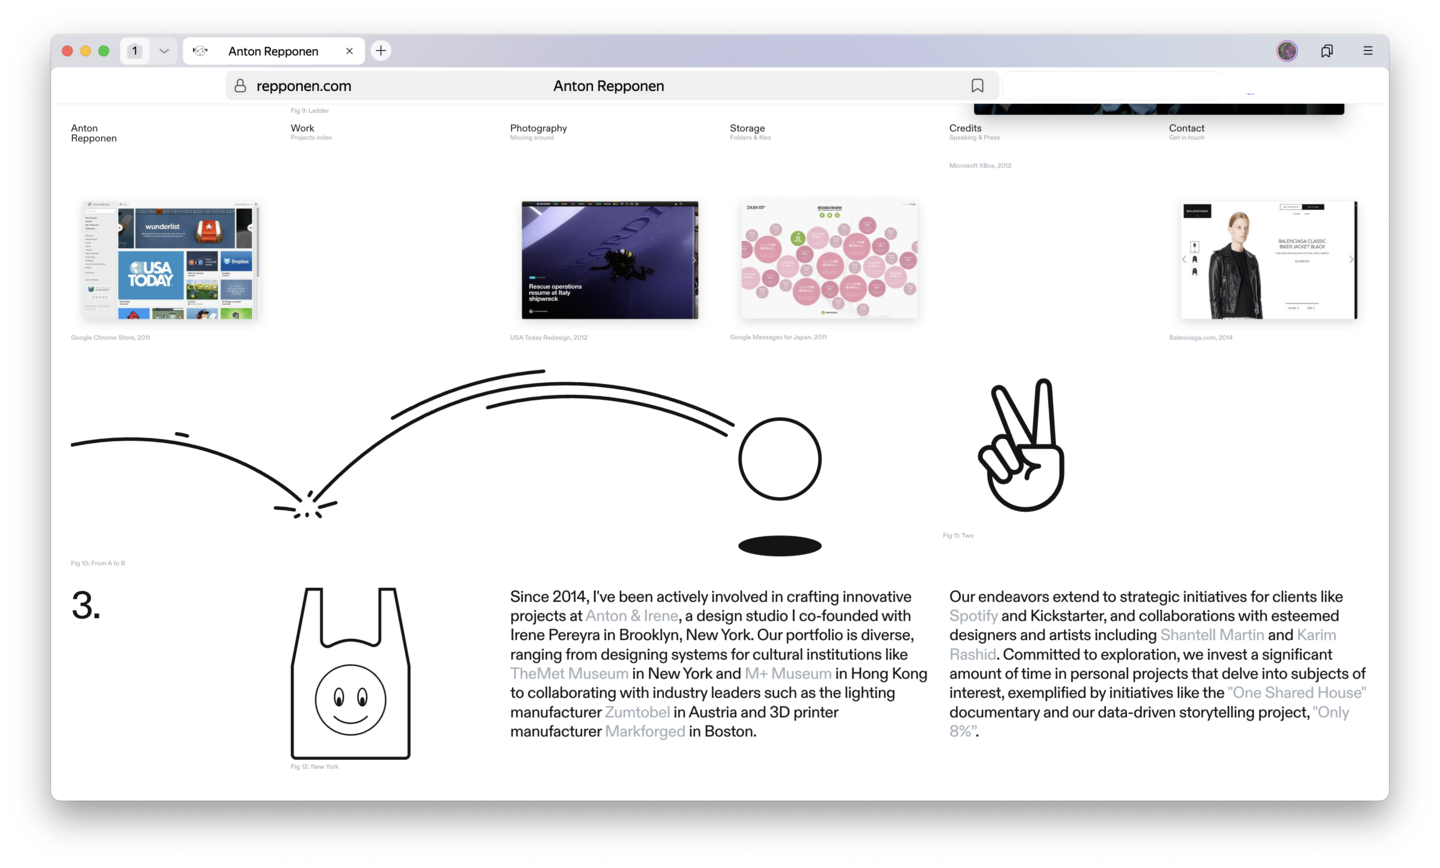
Task: Expand the tab list chevron dropdown
Action: click(x=164, y=51)
